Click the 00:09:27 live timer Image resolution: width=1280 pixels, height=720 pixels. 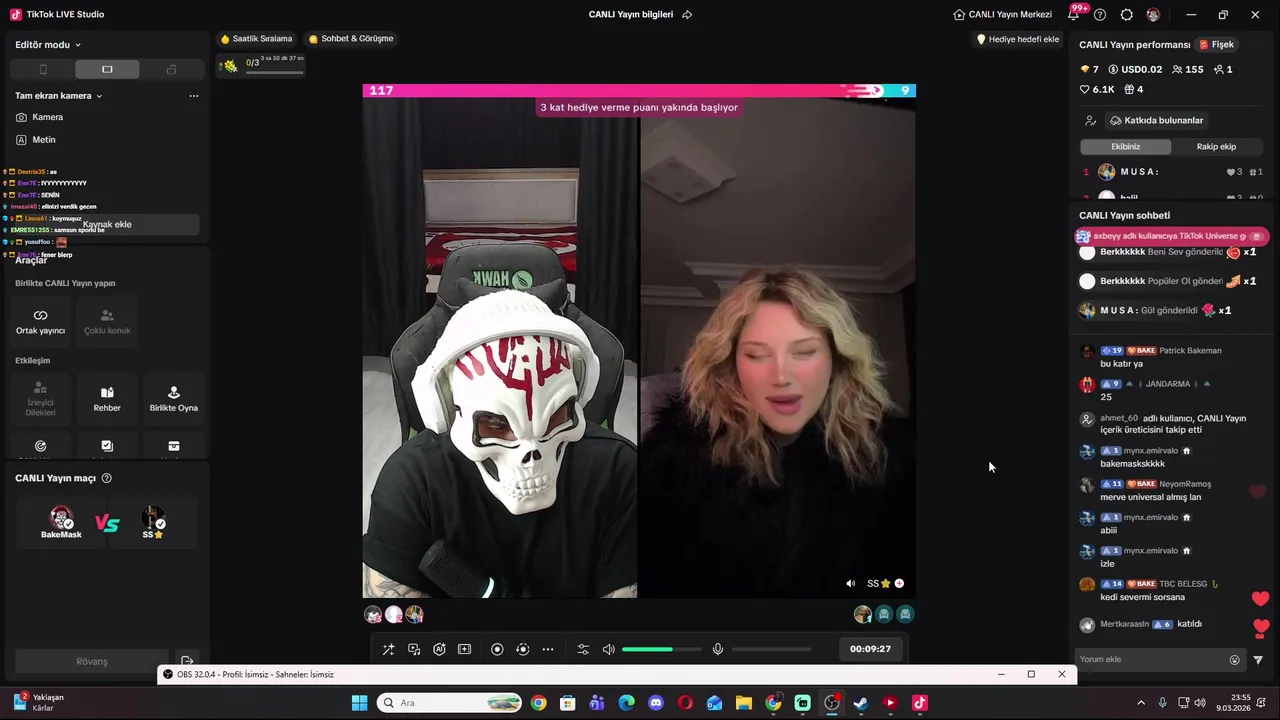pos(870,649)
